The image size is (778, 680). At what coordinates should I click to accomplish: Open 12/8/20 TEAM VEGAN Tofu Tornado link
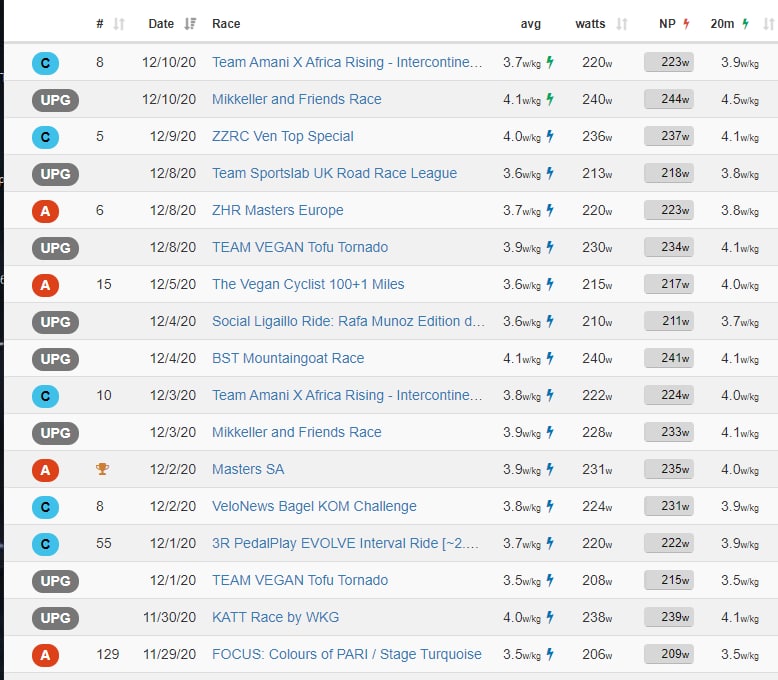click(x=300, y=247)
